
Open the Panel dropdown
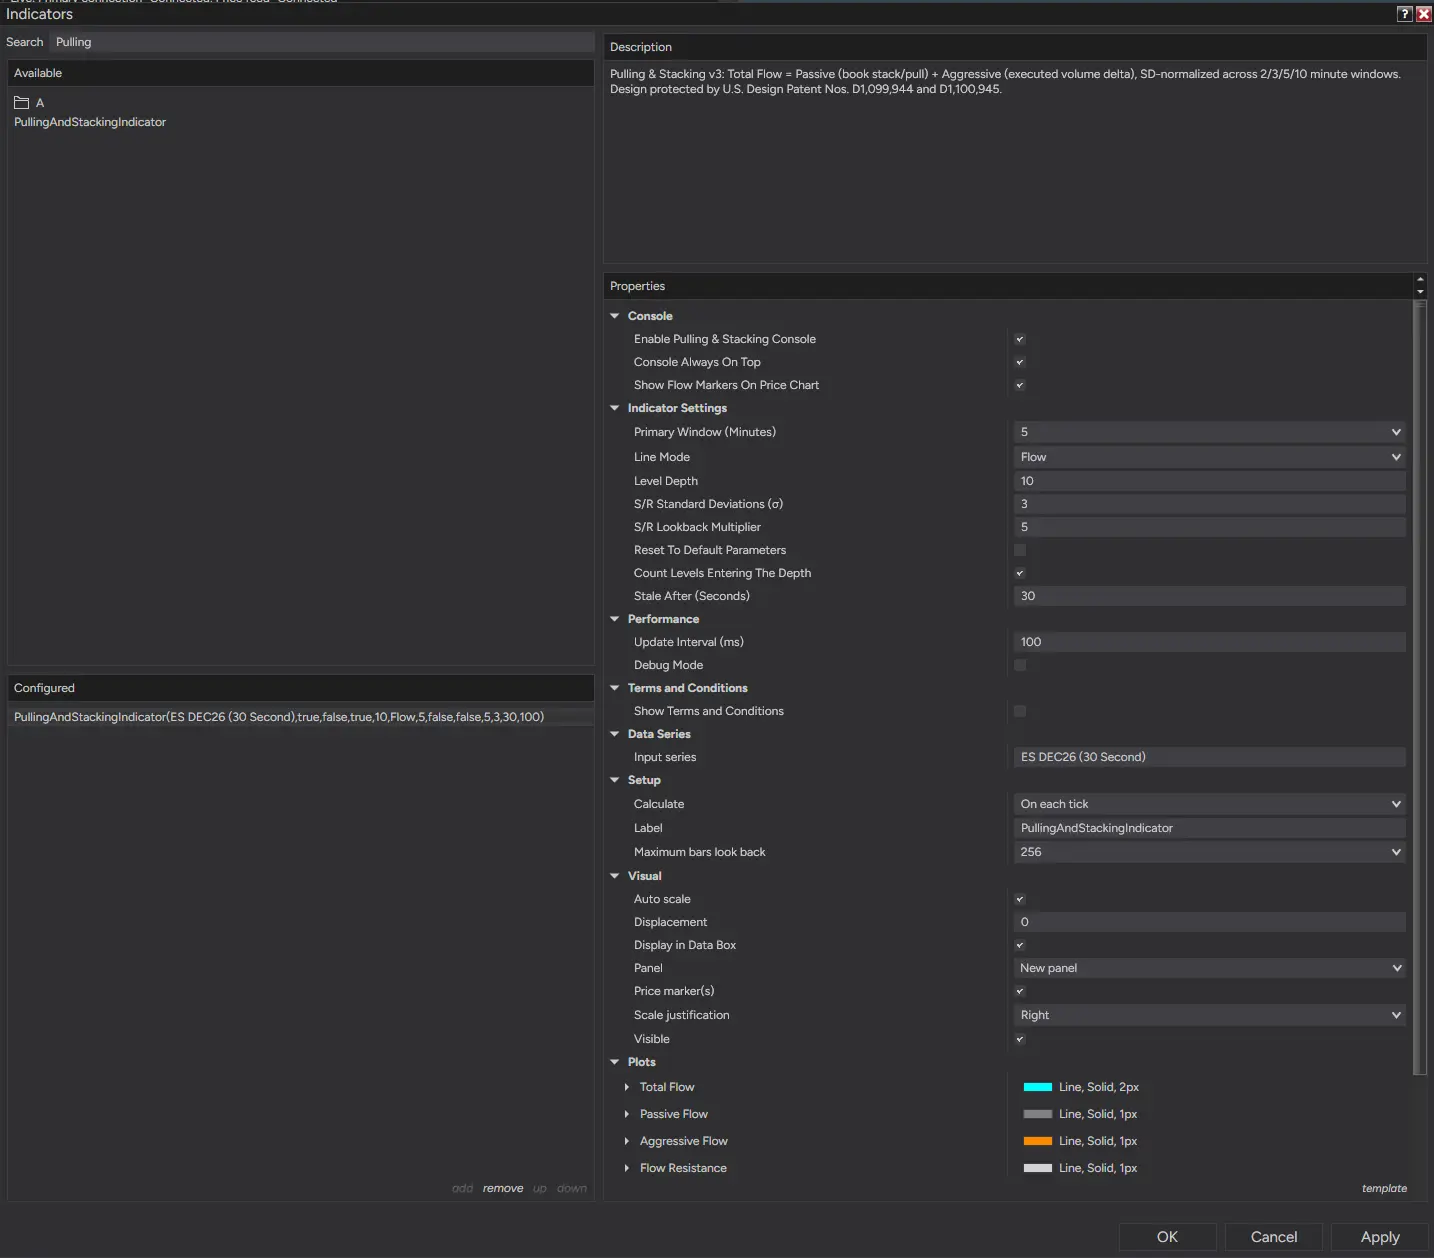pos(1210,968)
